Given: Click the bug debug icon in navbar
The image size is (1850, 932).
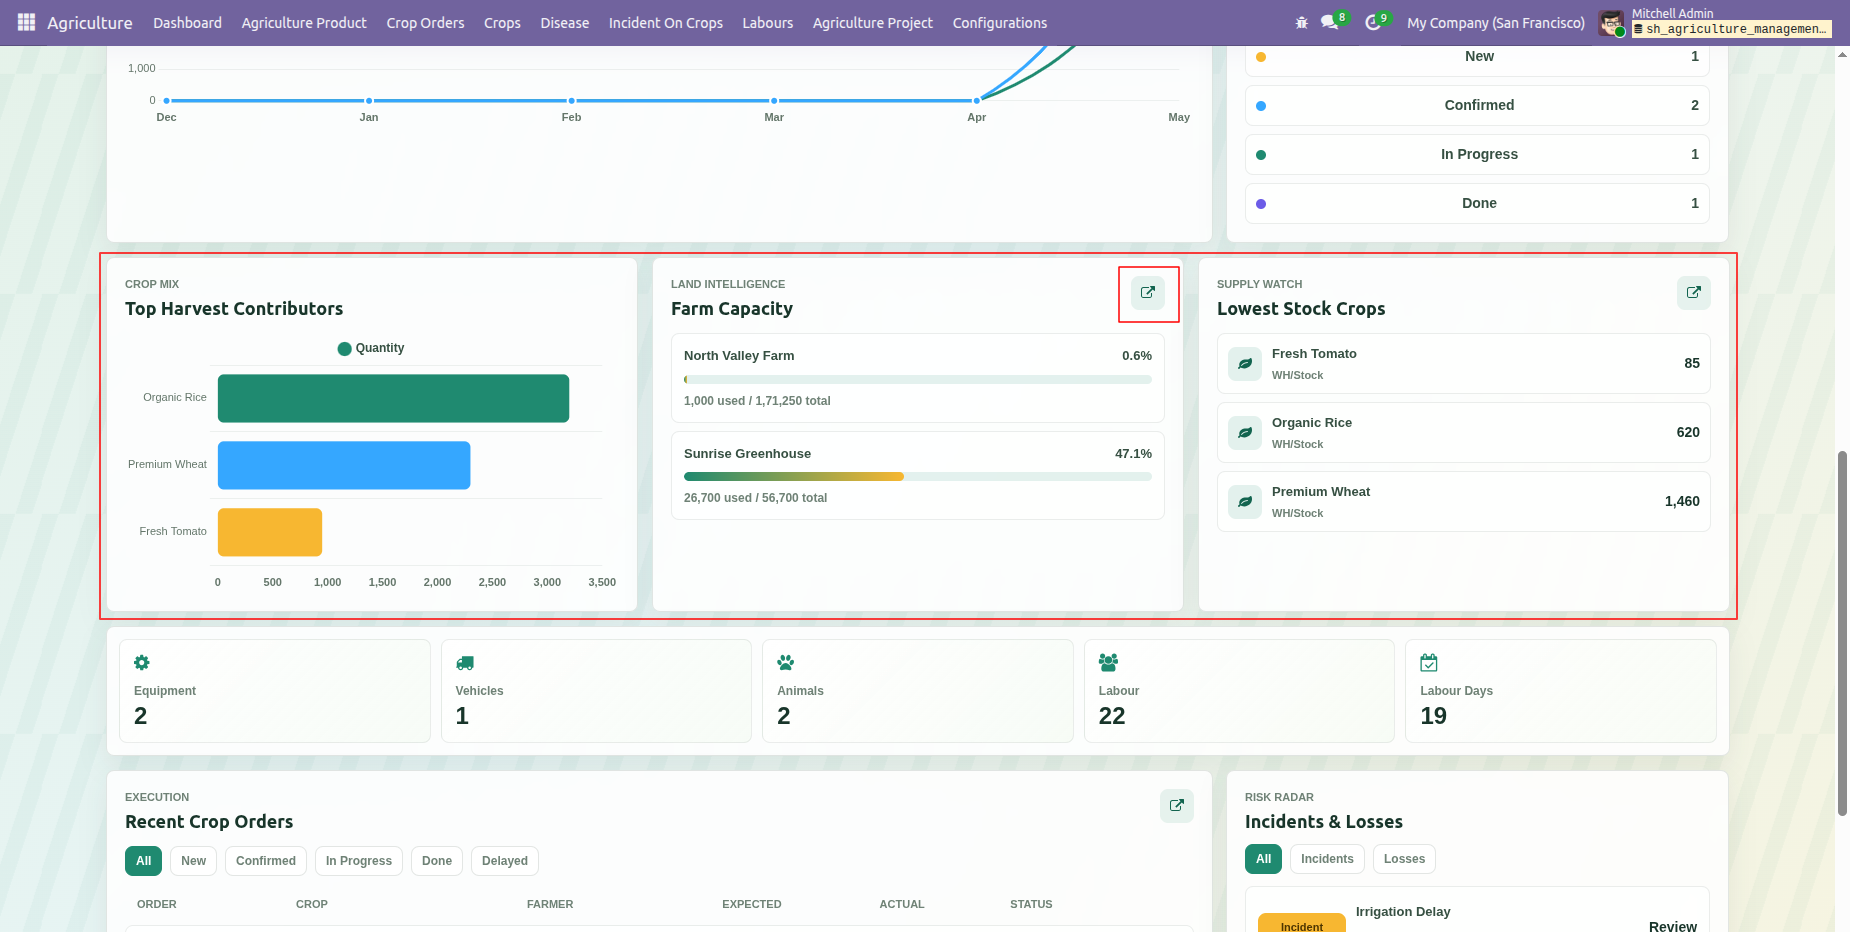Looking at the screenshot, I should click(x=1301, y=22).
